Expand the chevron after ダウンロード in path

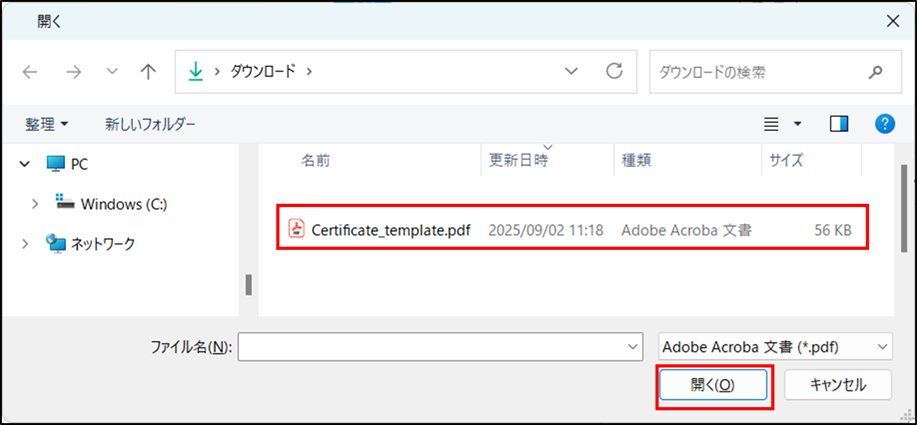coord(309,72)
